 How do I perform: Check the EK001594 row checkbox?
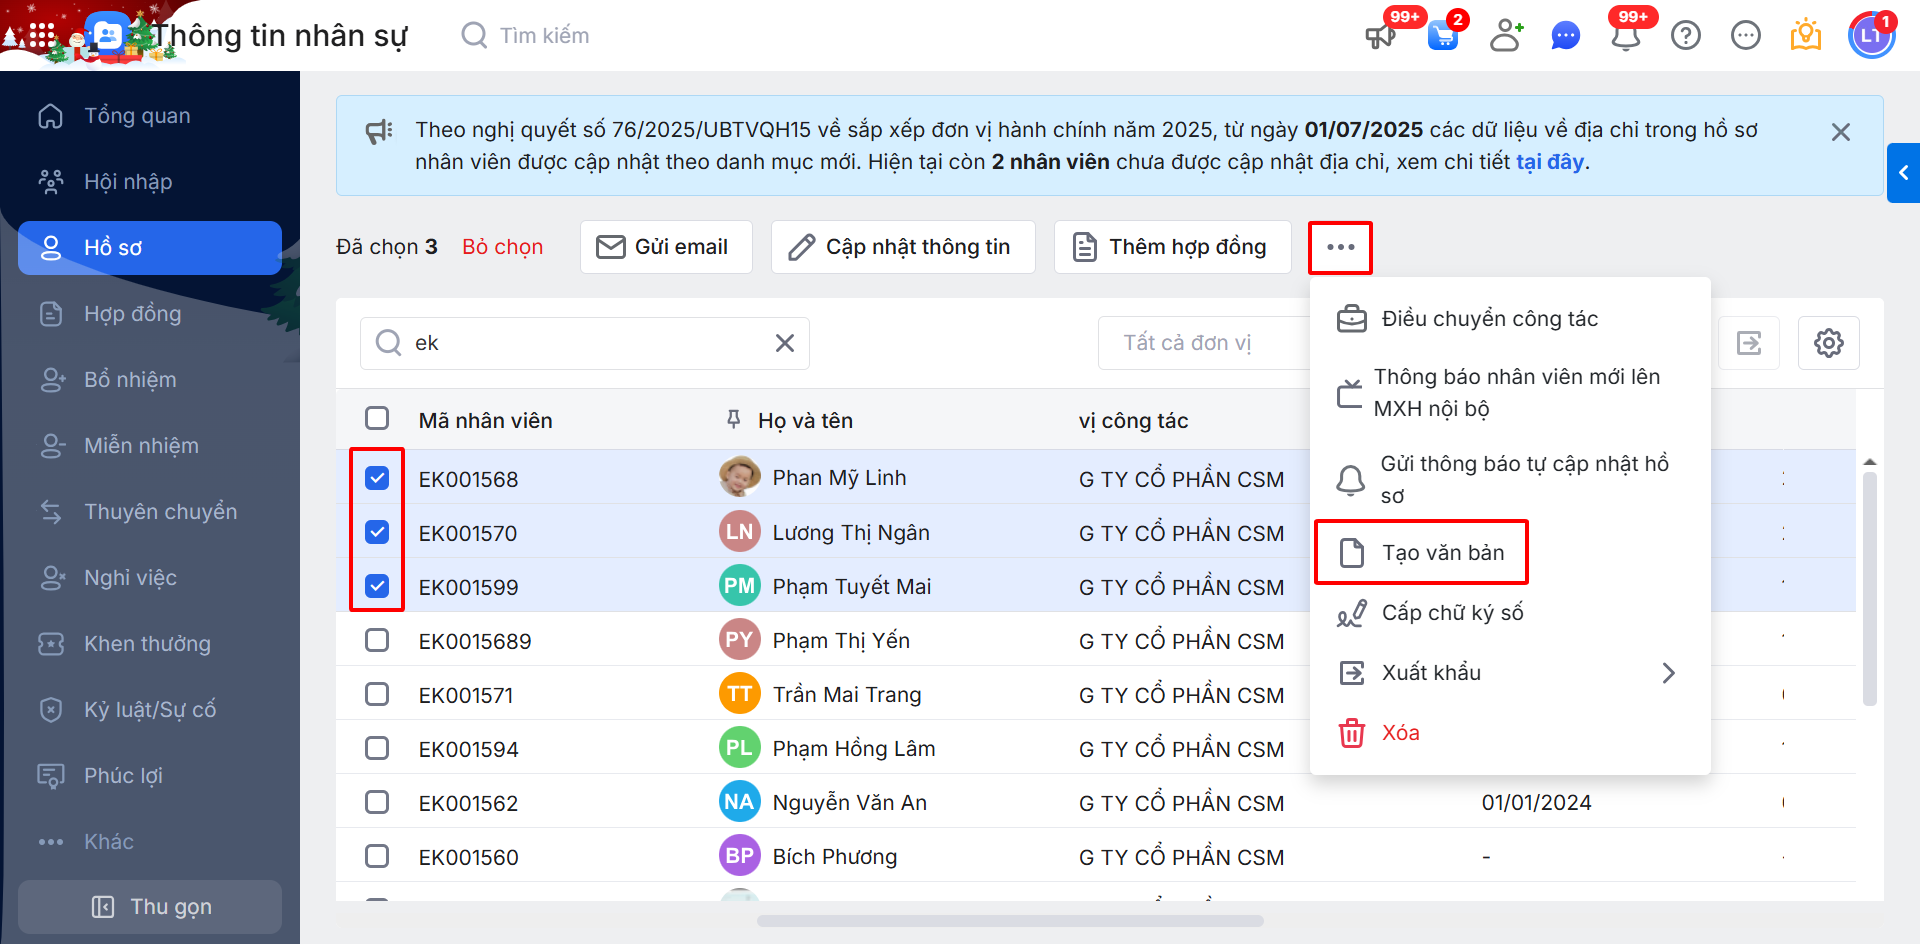(377, 748)
